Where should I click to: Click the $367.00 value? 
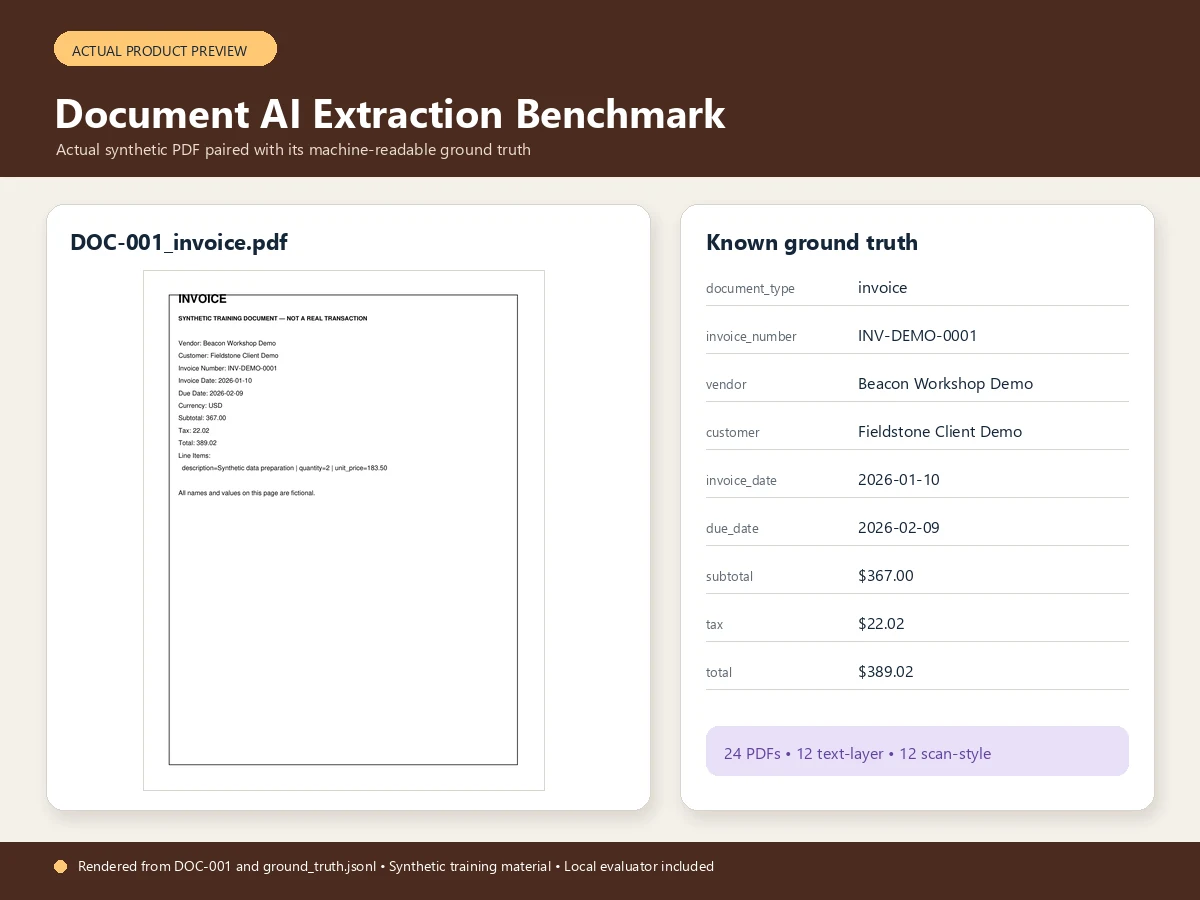click(x=885, y=576)
